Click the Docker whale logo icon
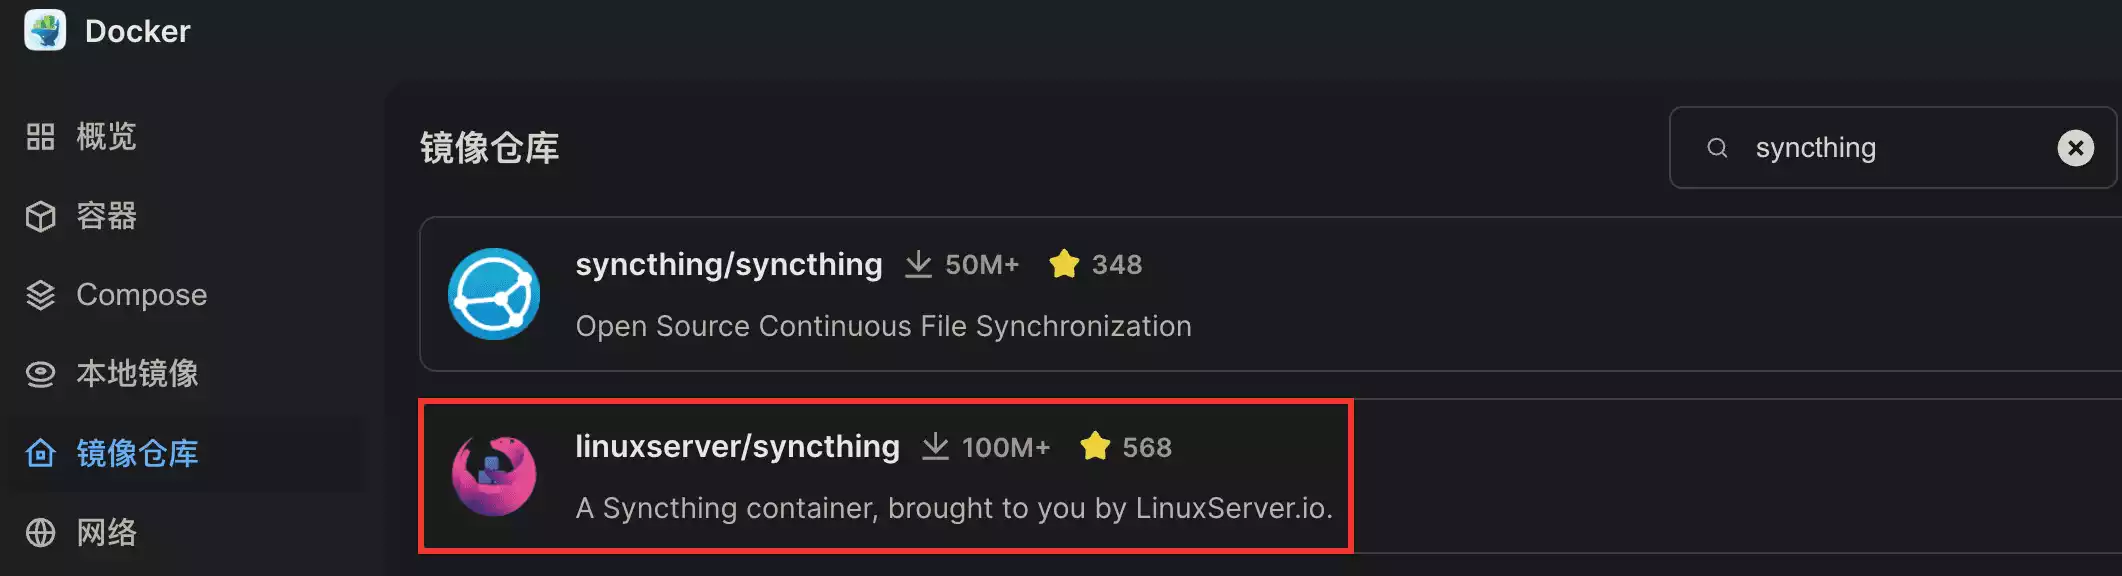 point(45,30)
